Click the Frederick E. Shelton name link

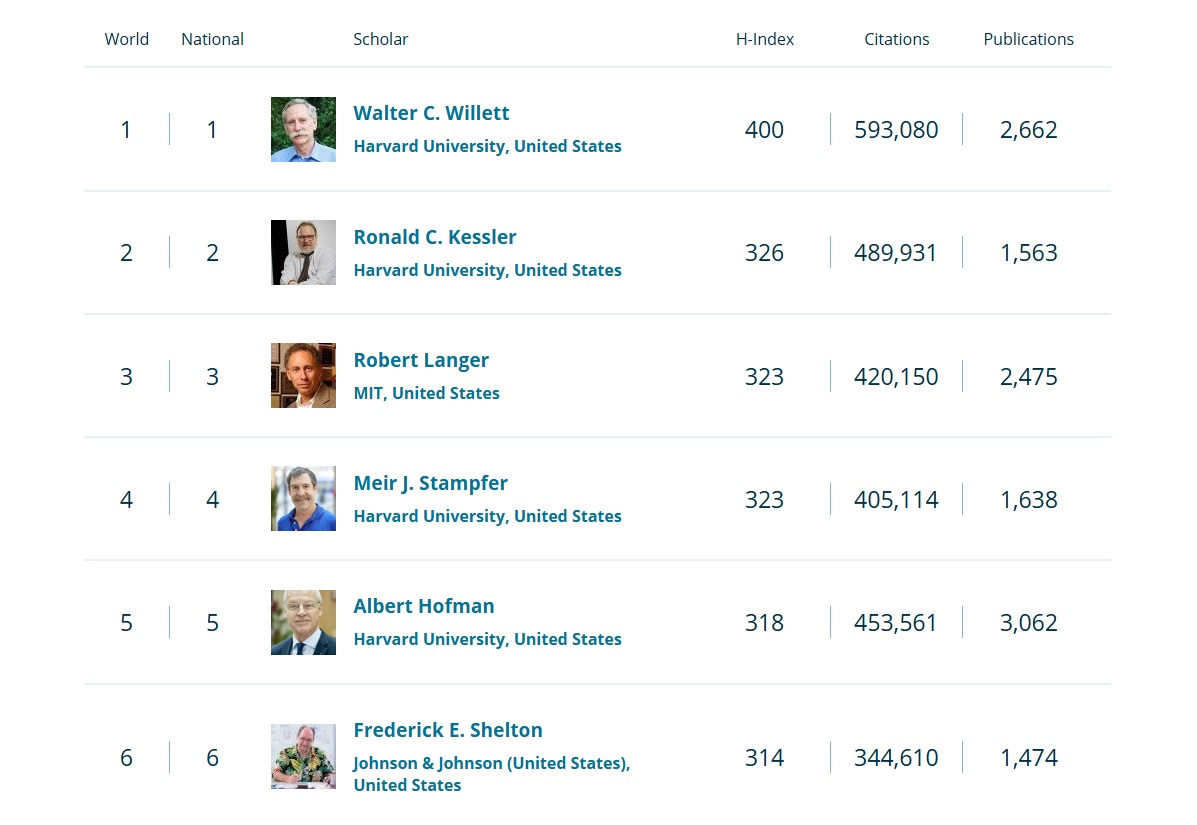coord(448,730)
